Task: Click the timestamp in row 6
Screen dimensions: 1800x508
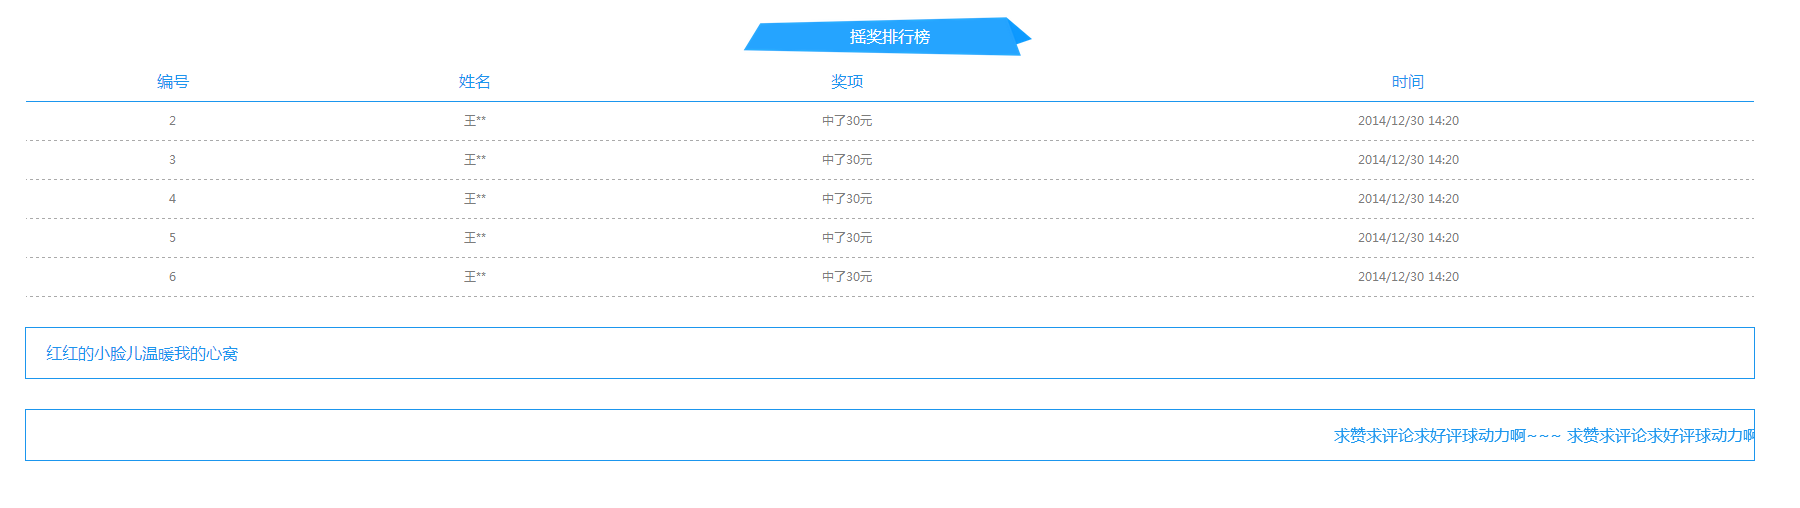Action: pos(1408,277)
